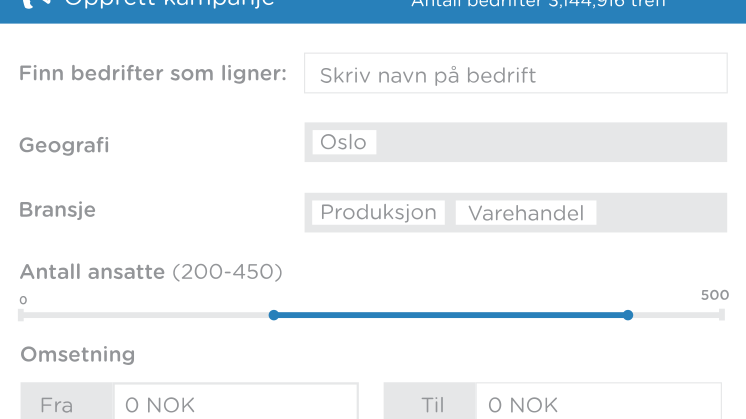This screenshot has width=746, height=419.
Task: Click the lower handle of the ansatte slider
Action: click(274, 315)
